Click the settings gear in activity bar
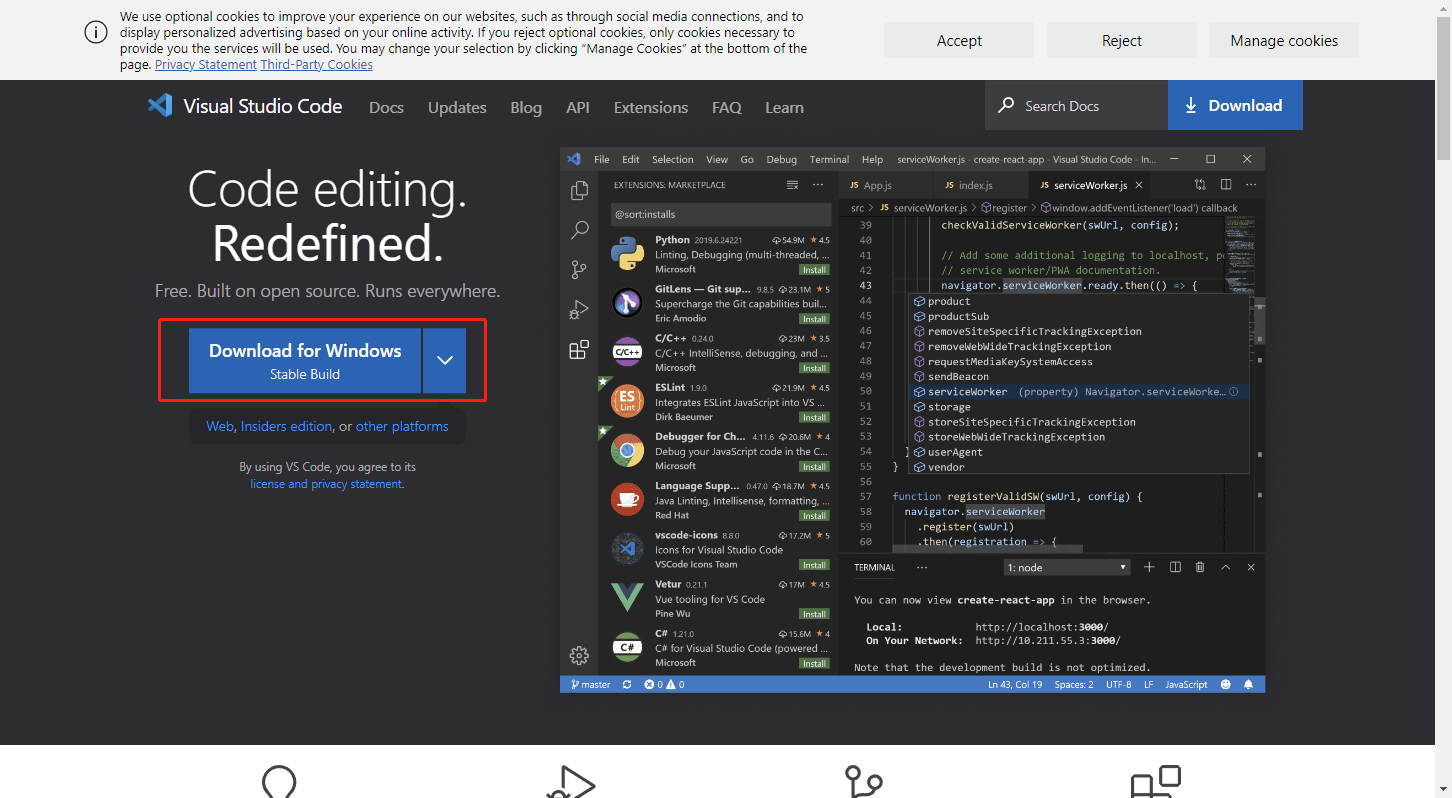The height and width of the screenshot is (798, 1452). [579, 655]
